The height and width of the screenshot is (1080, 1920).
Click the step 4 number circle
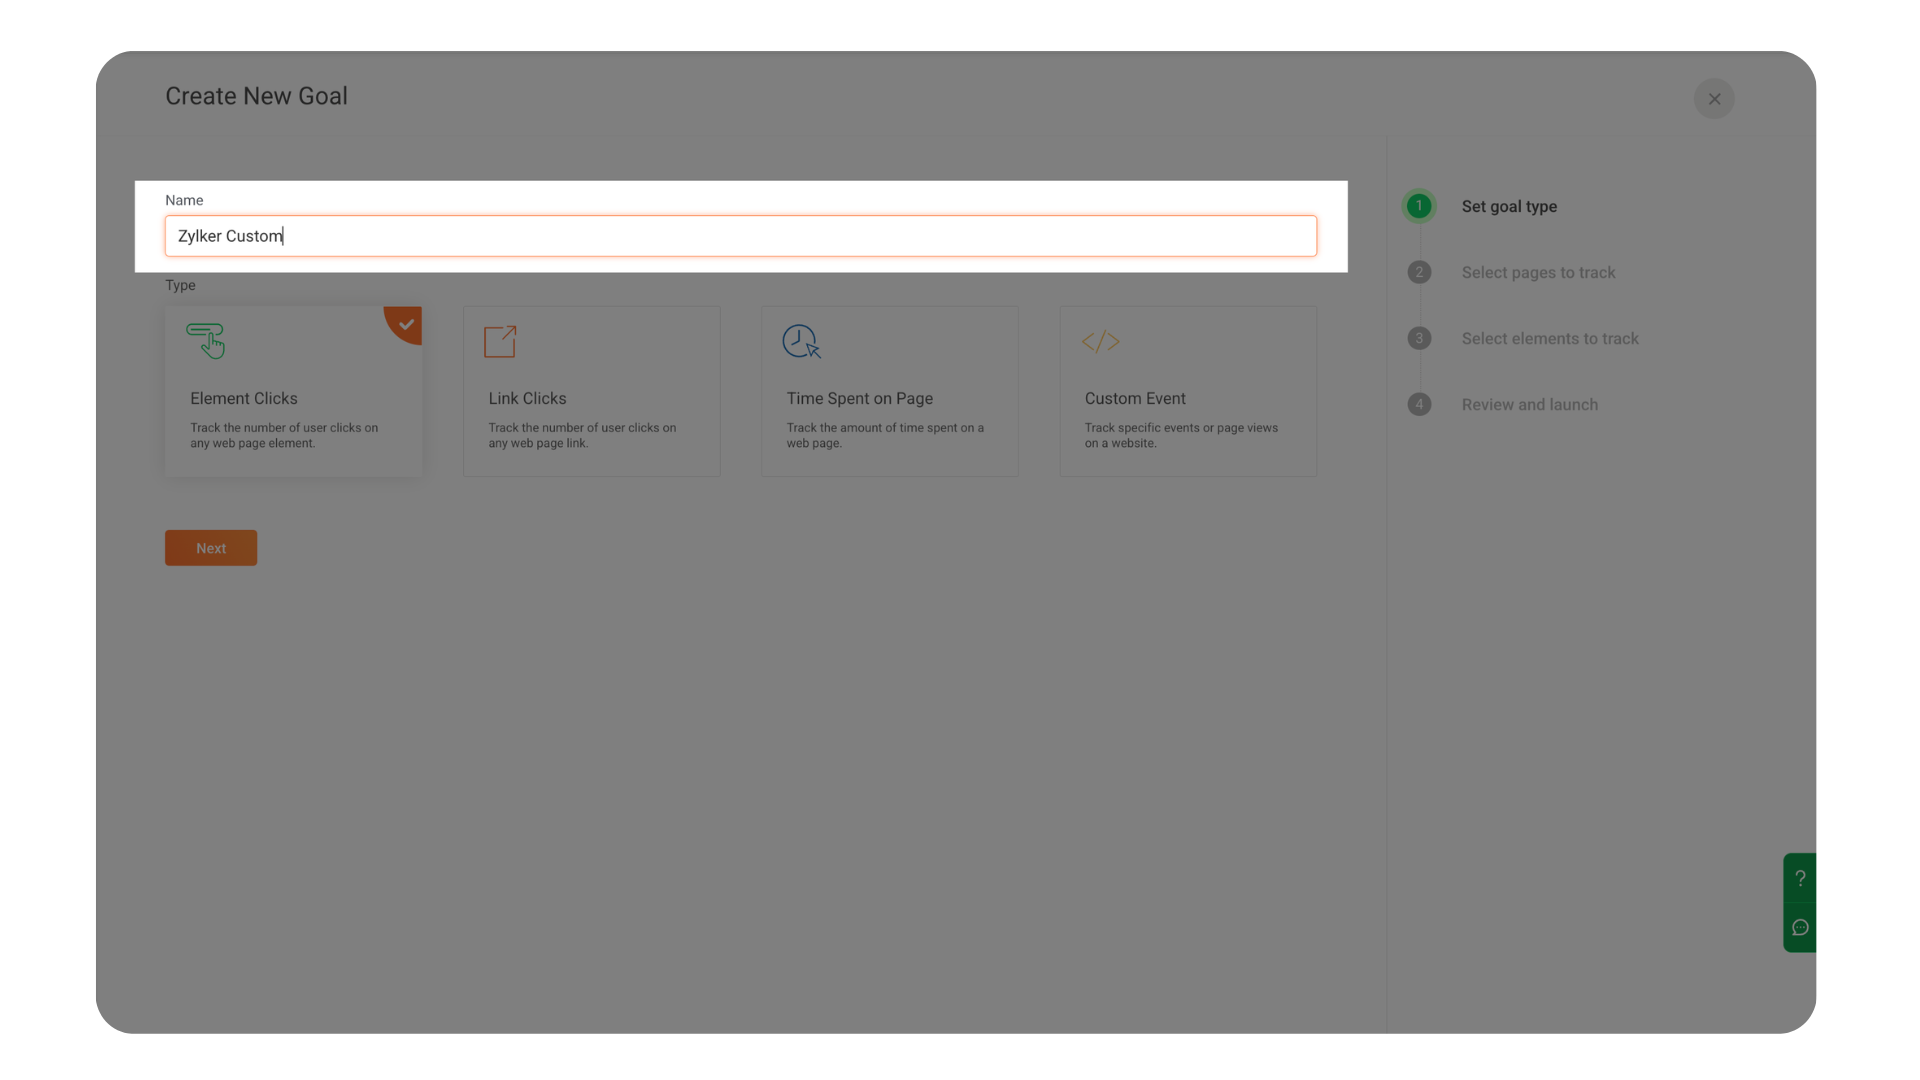[1418, 404]
